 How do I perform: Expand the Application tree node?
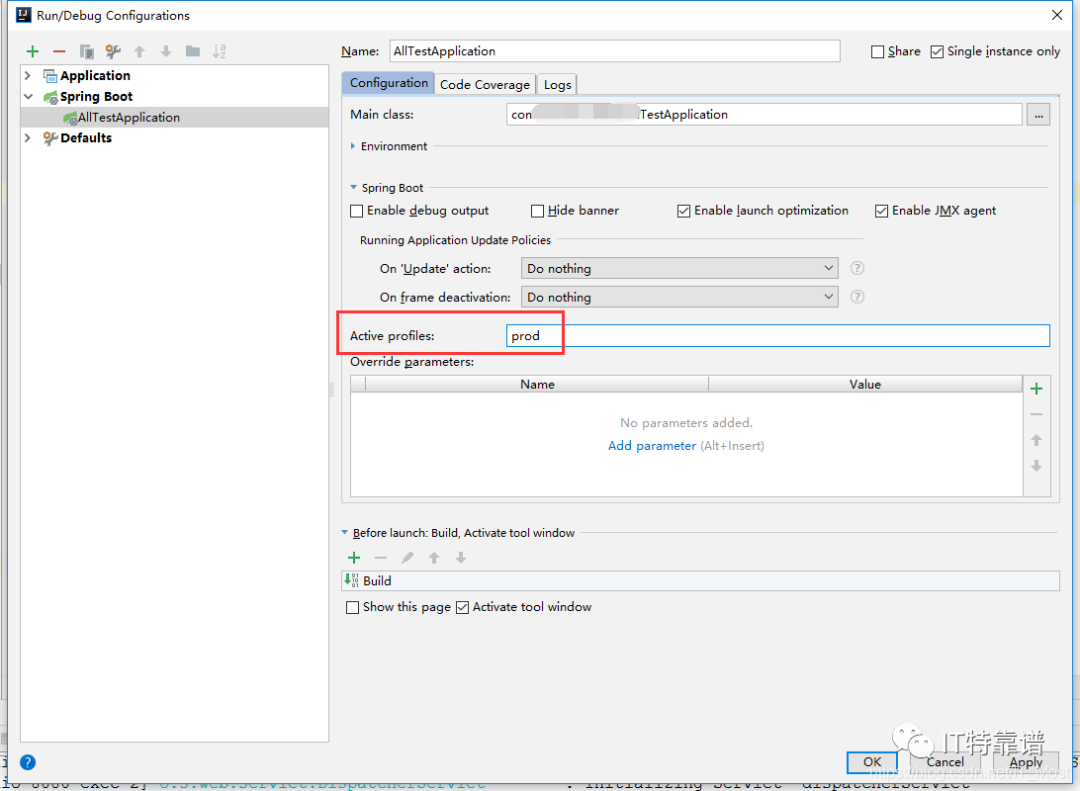click(28, 76)
